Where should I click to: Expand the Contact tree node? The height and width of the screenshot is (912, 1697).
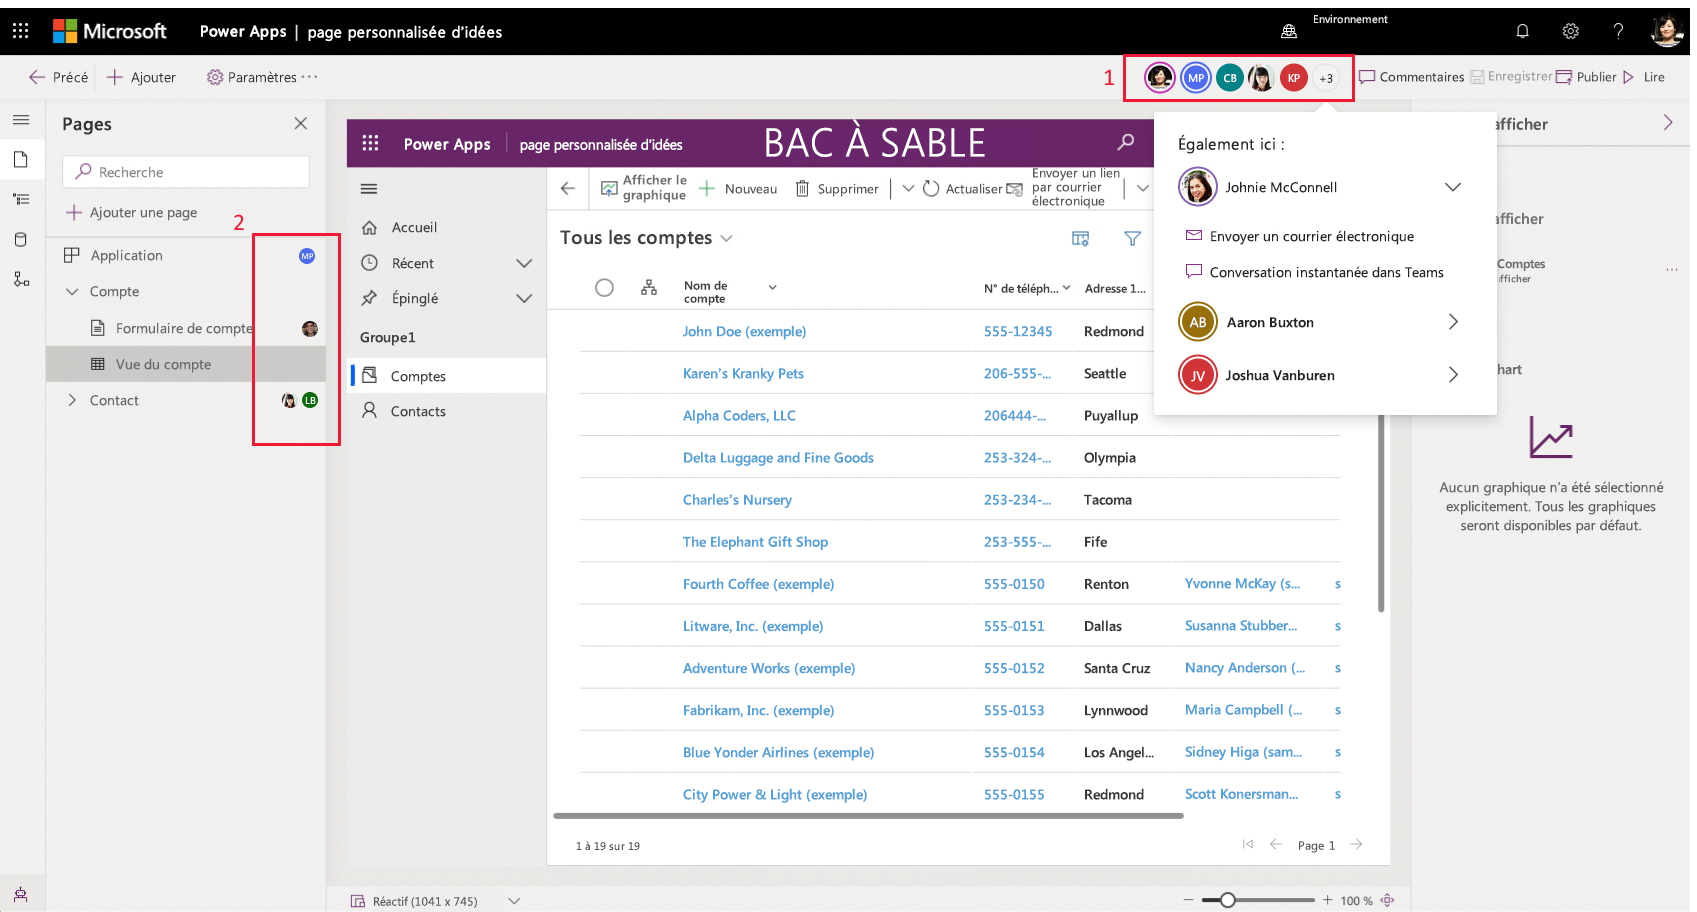pos(72,400)
